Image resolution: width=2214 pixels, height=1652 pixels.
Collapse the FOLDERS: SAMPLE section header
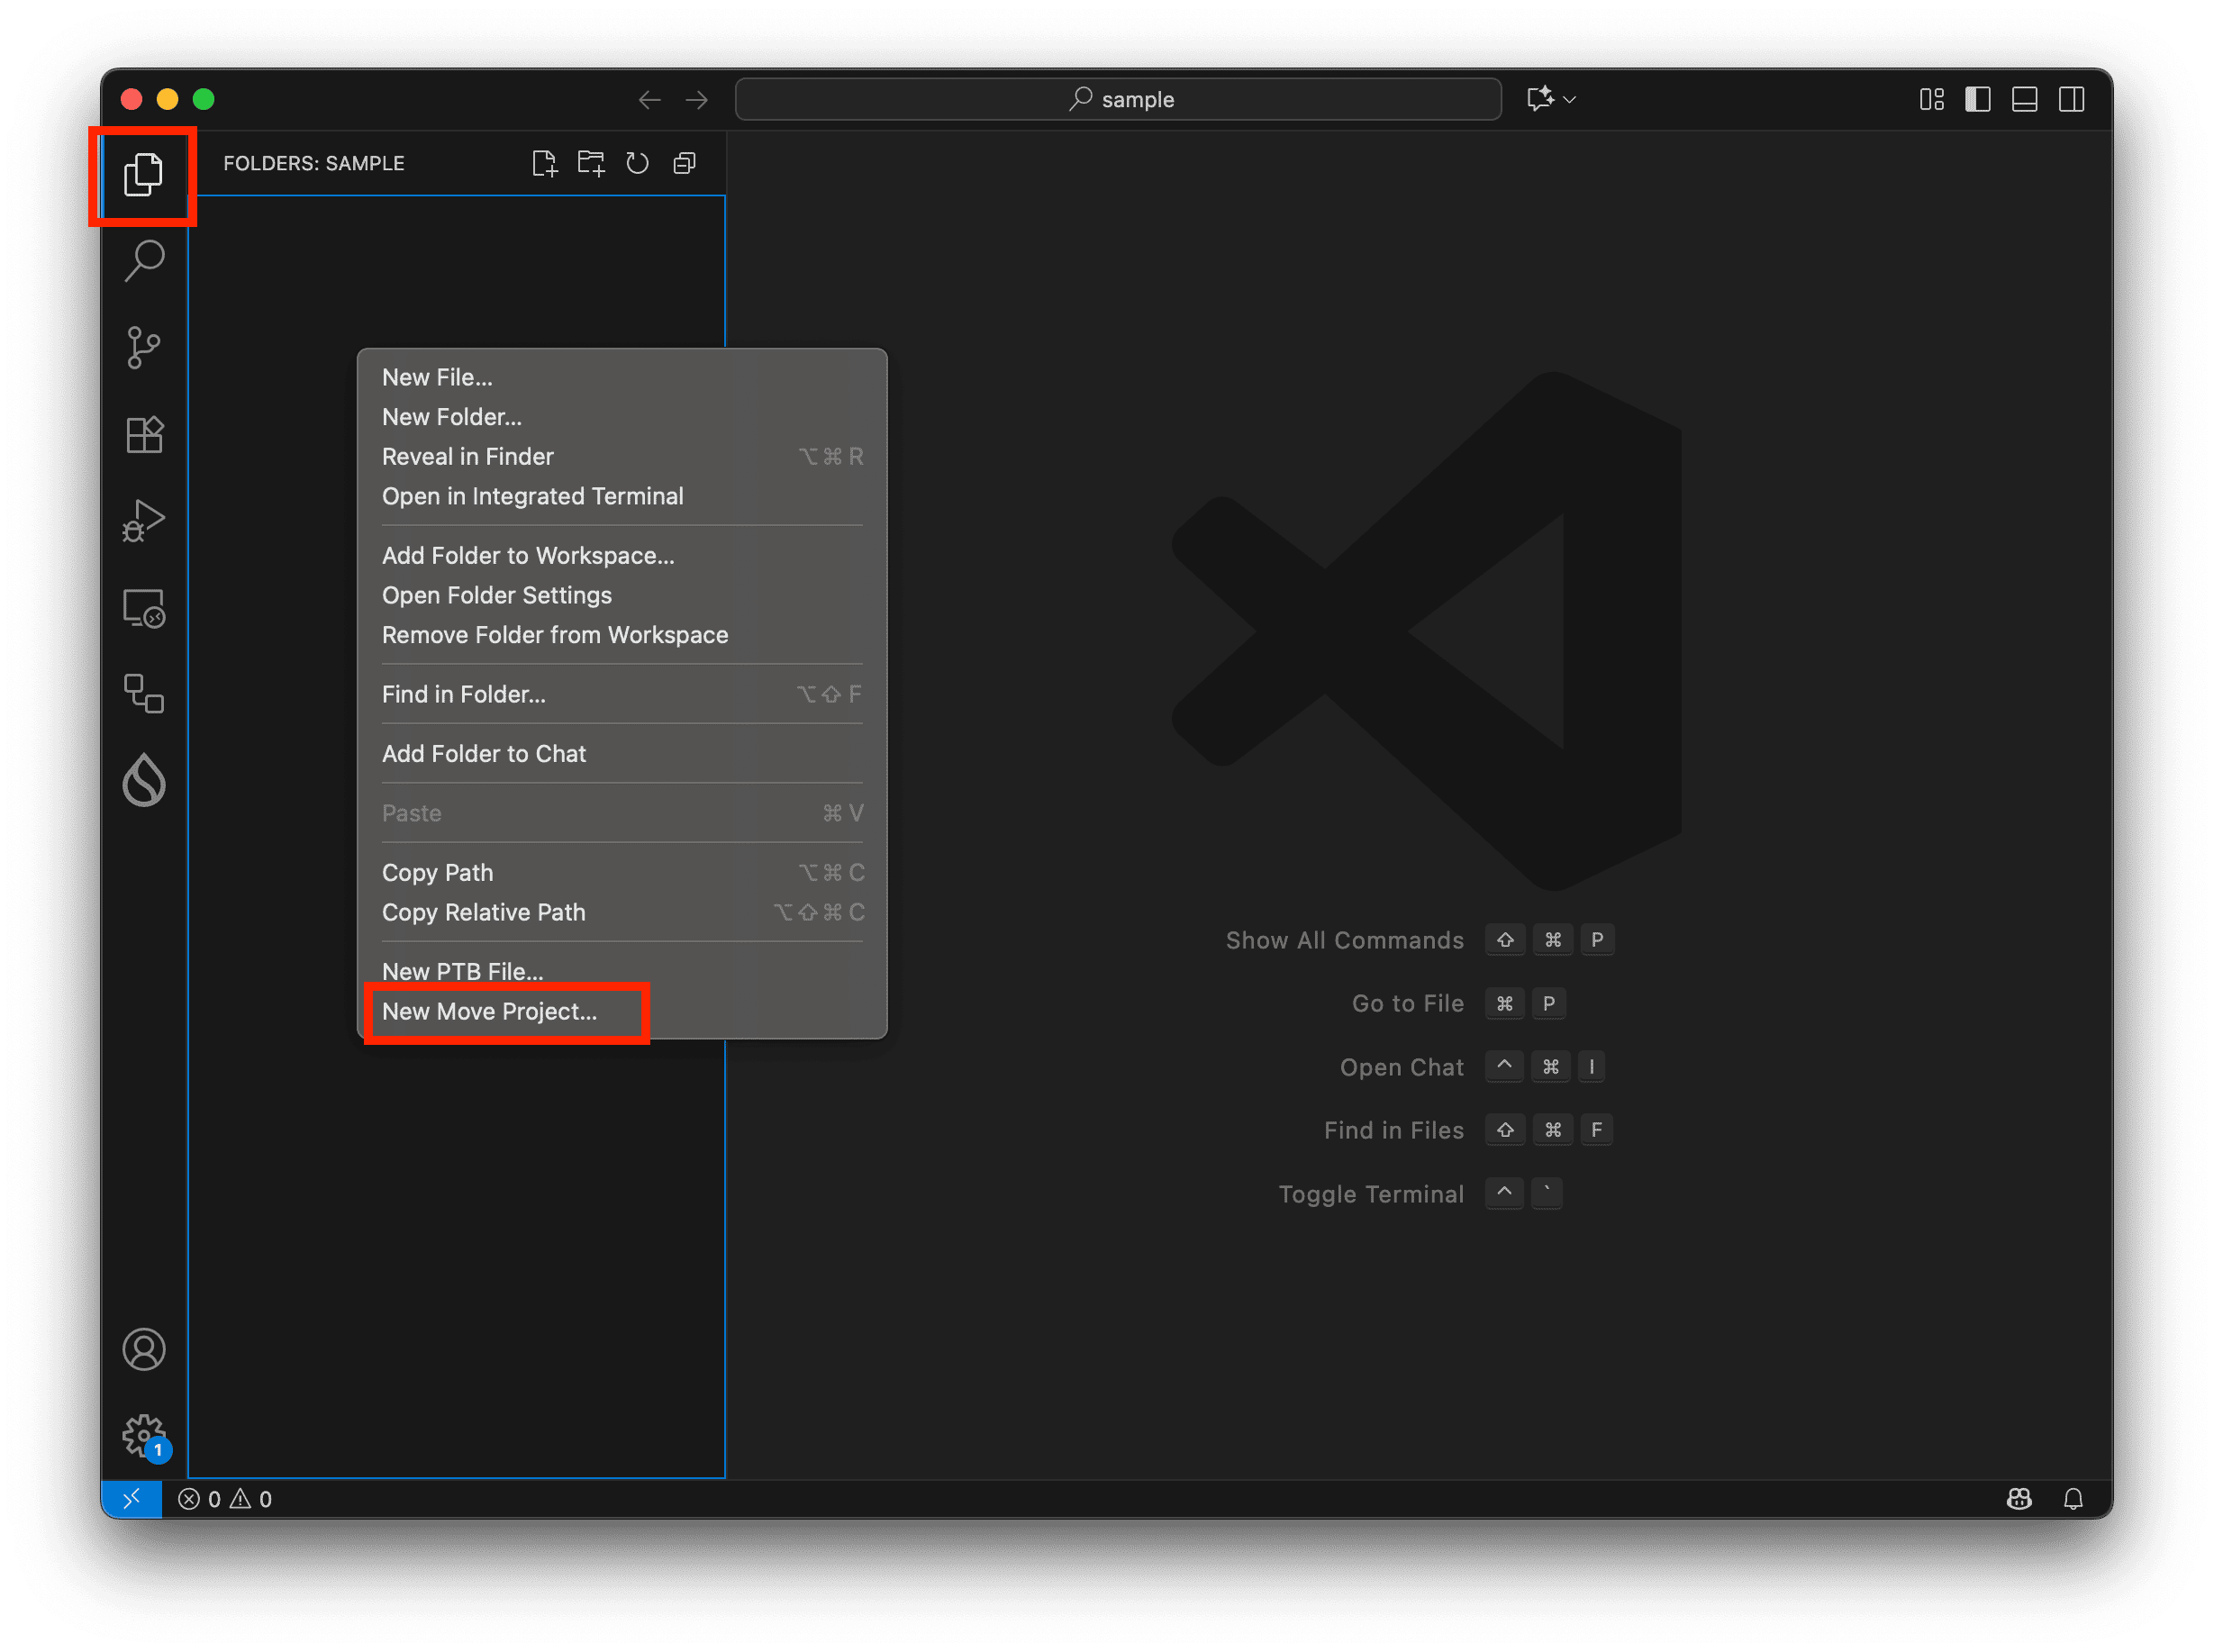(314, 163)
